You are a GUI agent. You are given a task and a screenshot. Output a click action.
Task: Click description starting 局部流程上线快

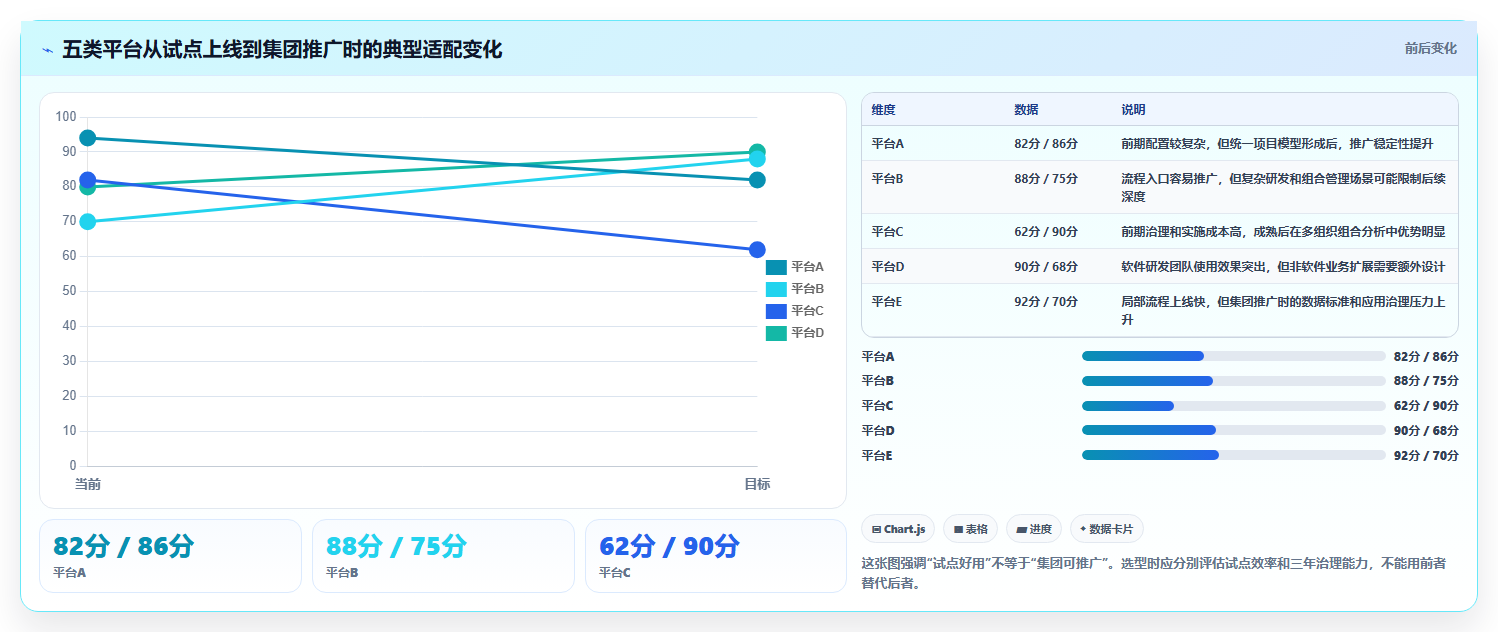tap(1283, 311)
